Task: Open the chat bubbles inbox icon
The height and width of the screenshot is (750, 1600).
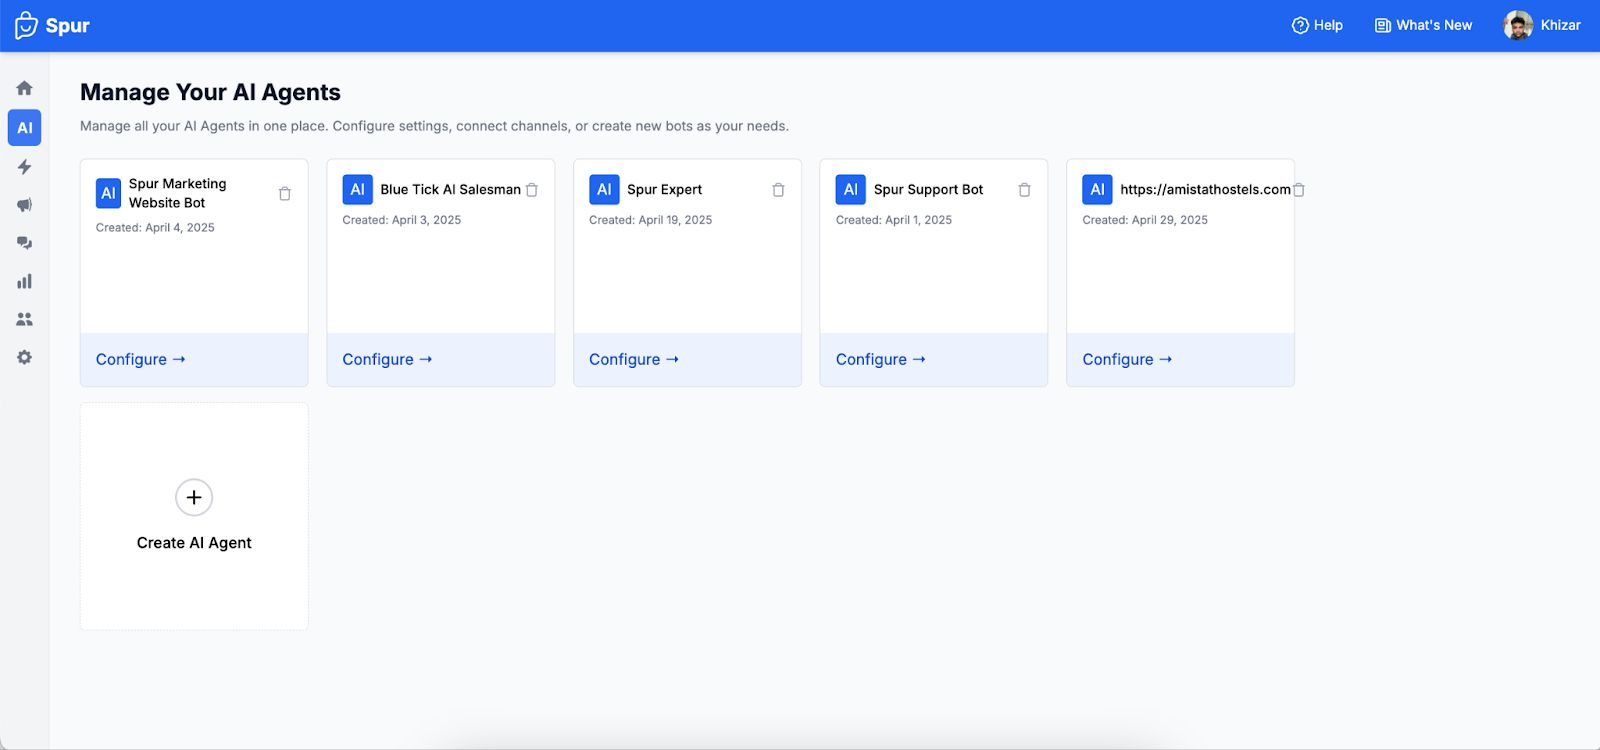Action: 24,243
